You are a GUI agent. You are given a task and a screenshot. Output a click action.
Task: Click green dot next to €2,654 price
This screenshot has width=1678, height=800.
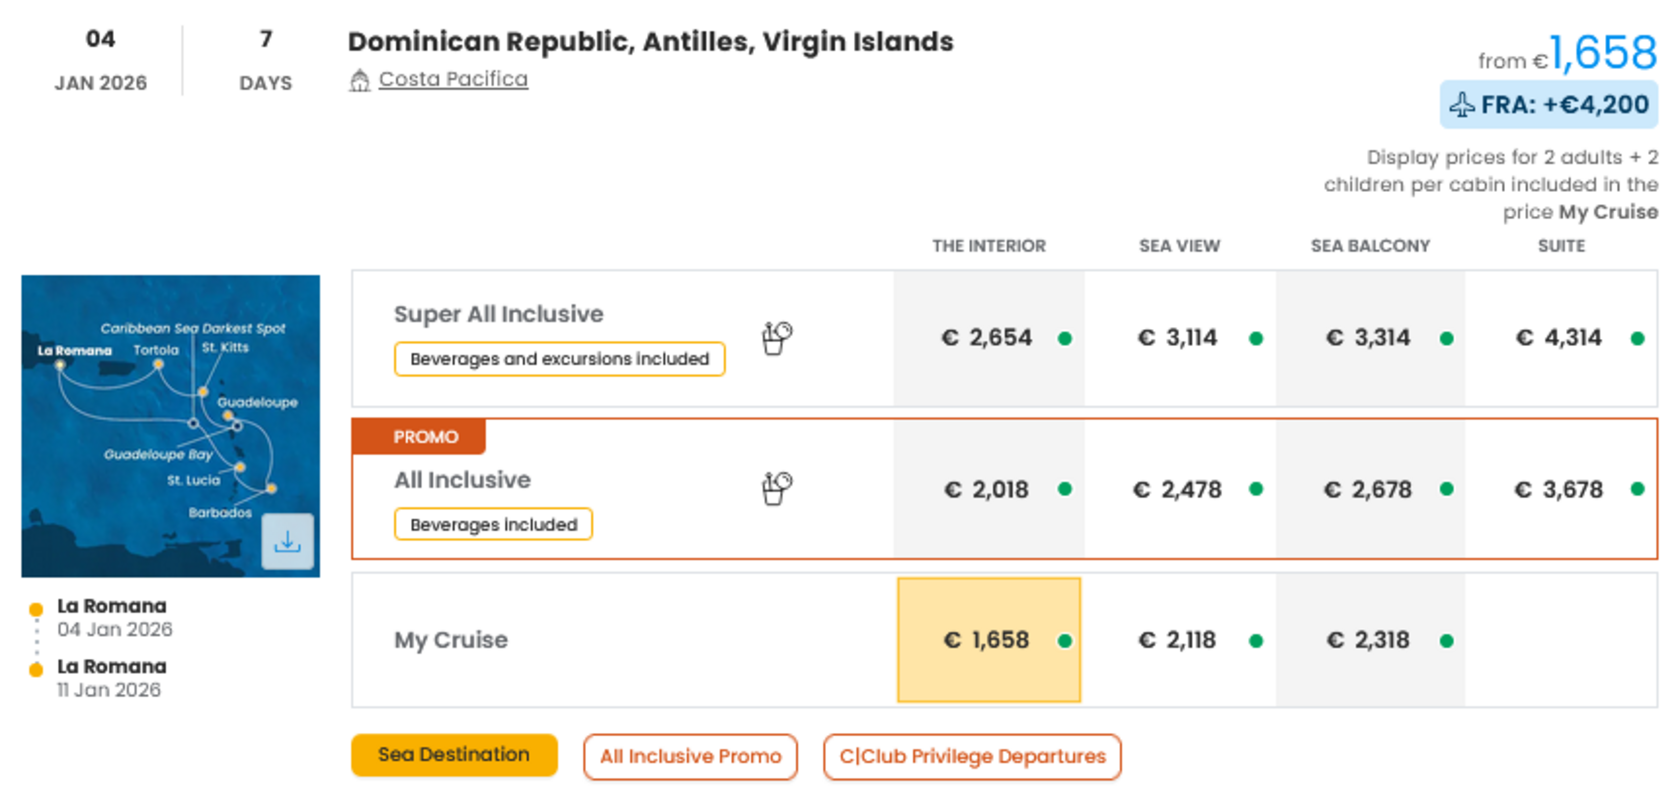[1065, 339]
